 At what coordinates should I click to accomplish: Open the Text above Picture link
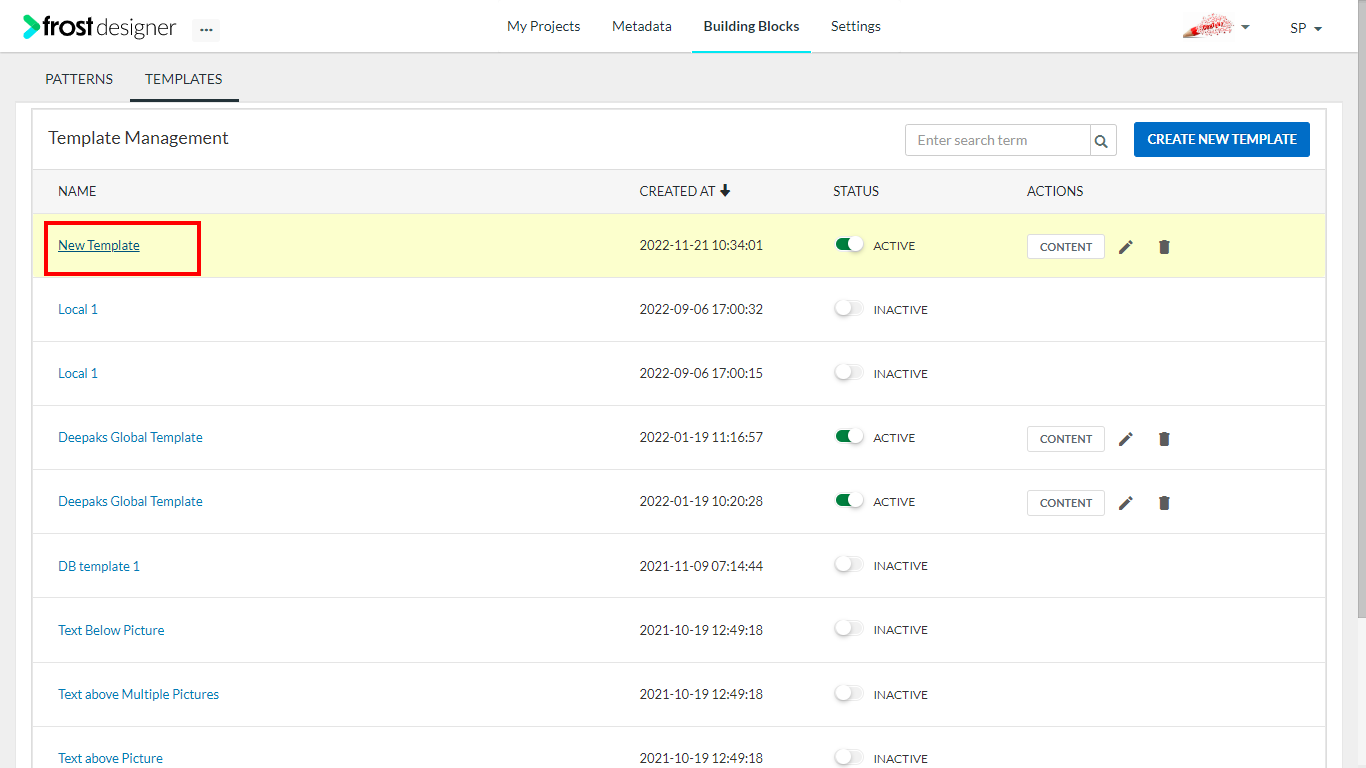110,758
